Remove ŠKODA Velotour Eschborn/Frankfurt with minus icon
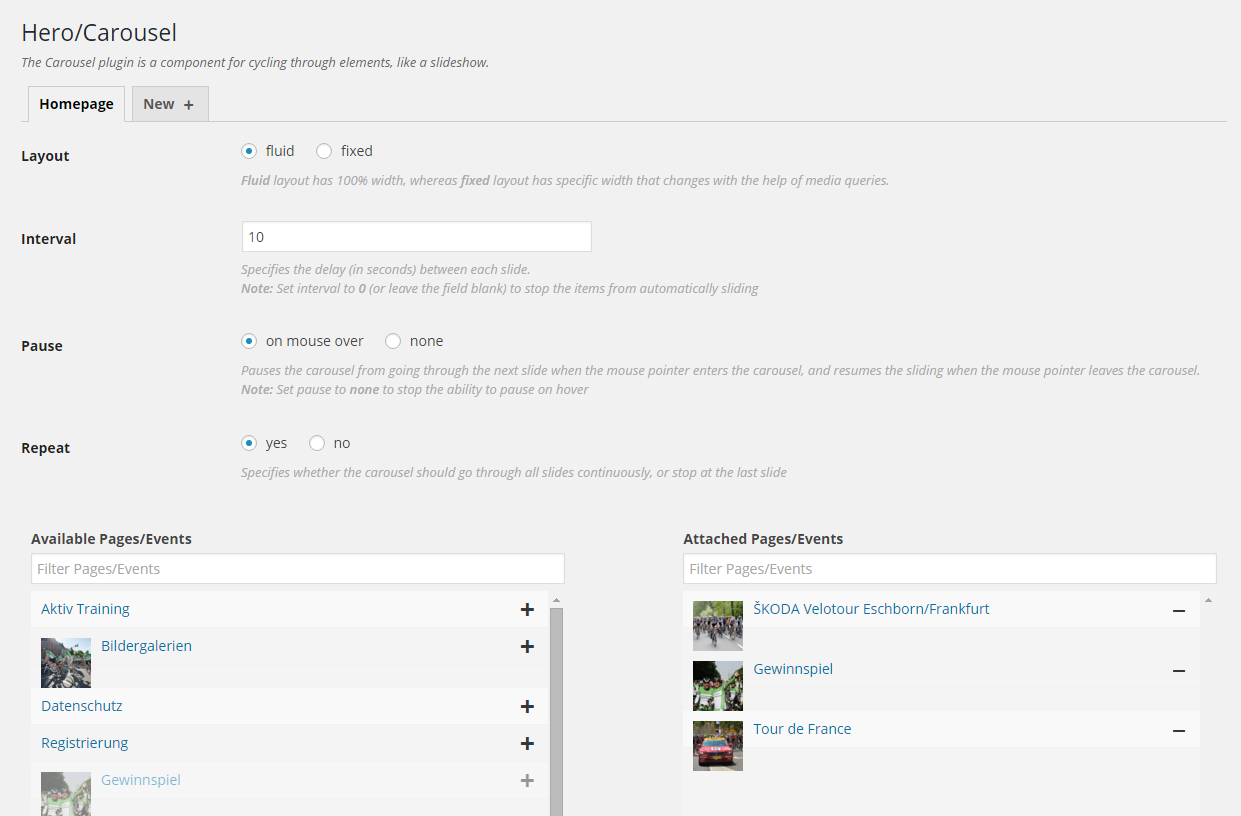 coord(1179,611)
